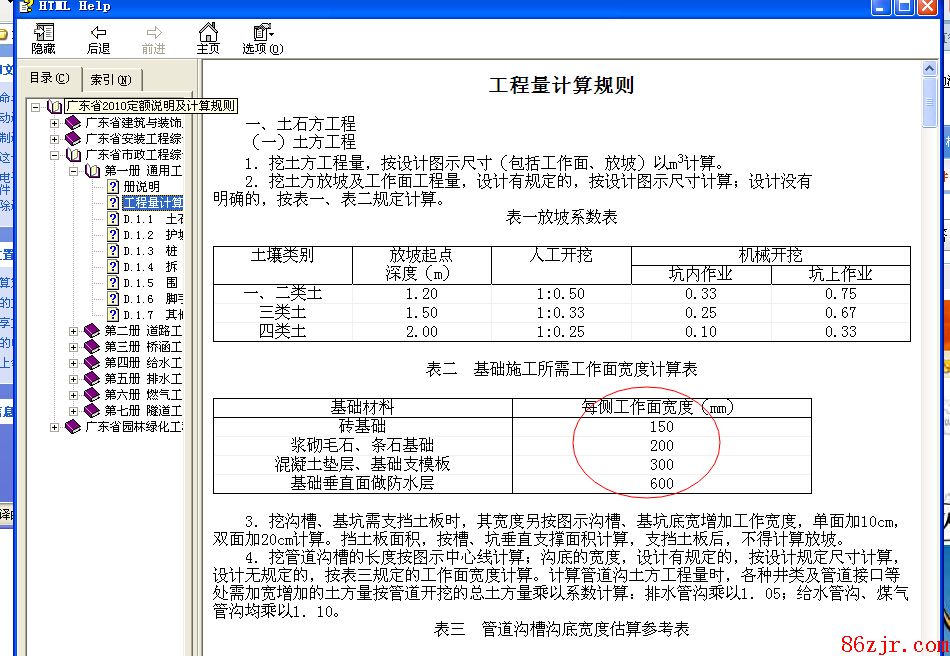Expand the 第七册 隧道工 node
The width and height of the screenshot is (950, 656).
tap(74, 411)
